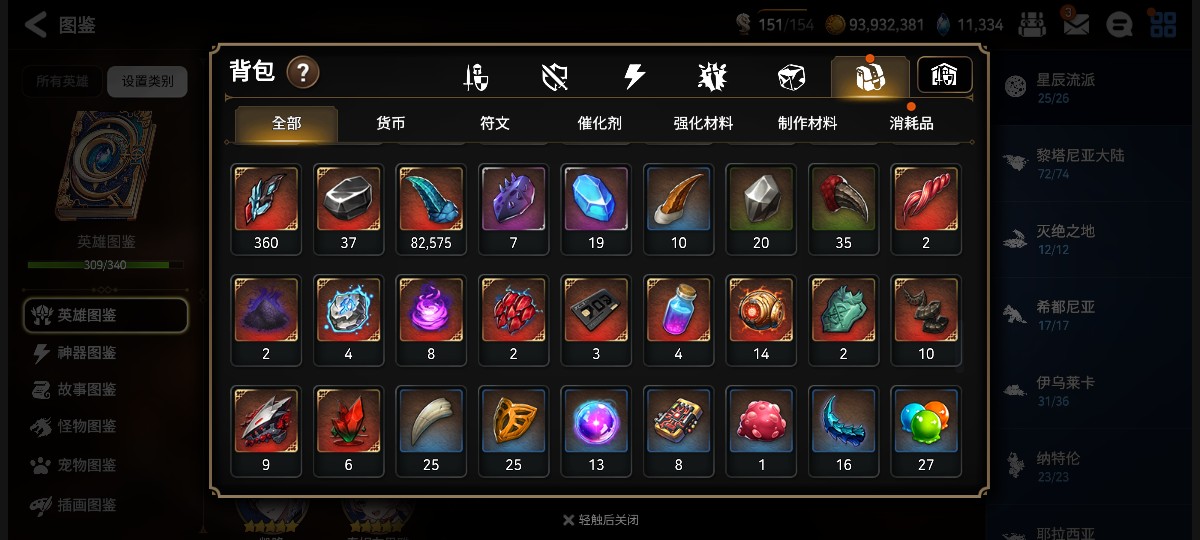Screen dimensions: 1200x540
Task: Switch to the 消耗品 tab
Action: tap(911, 124)
